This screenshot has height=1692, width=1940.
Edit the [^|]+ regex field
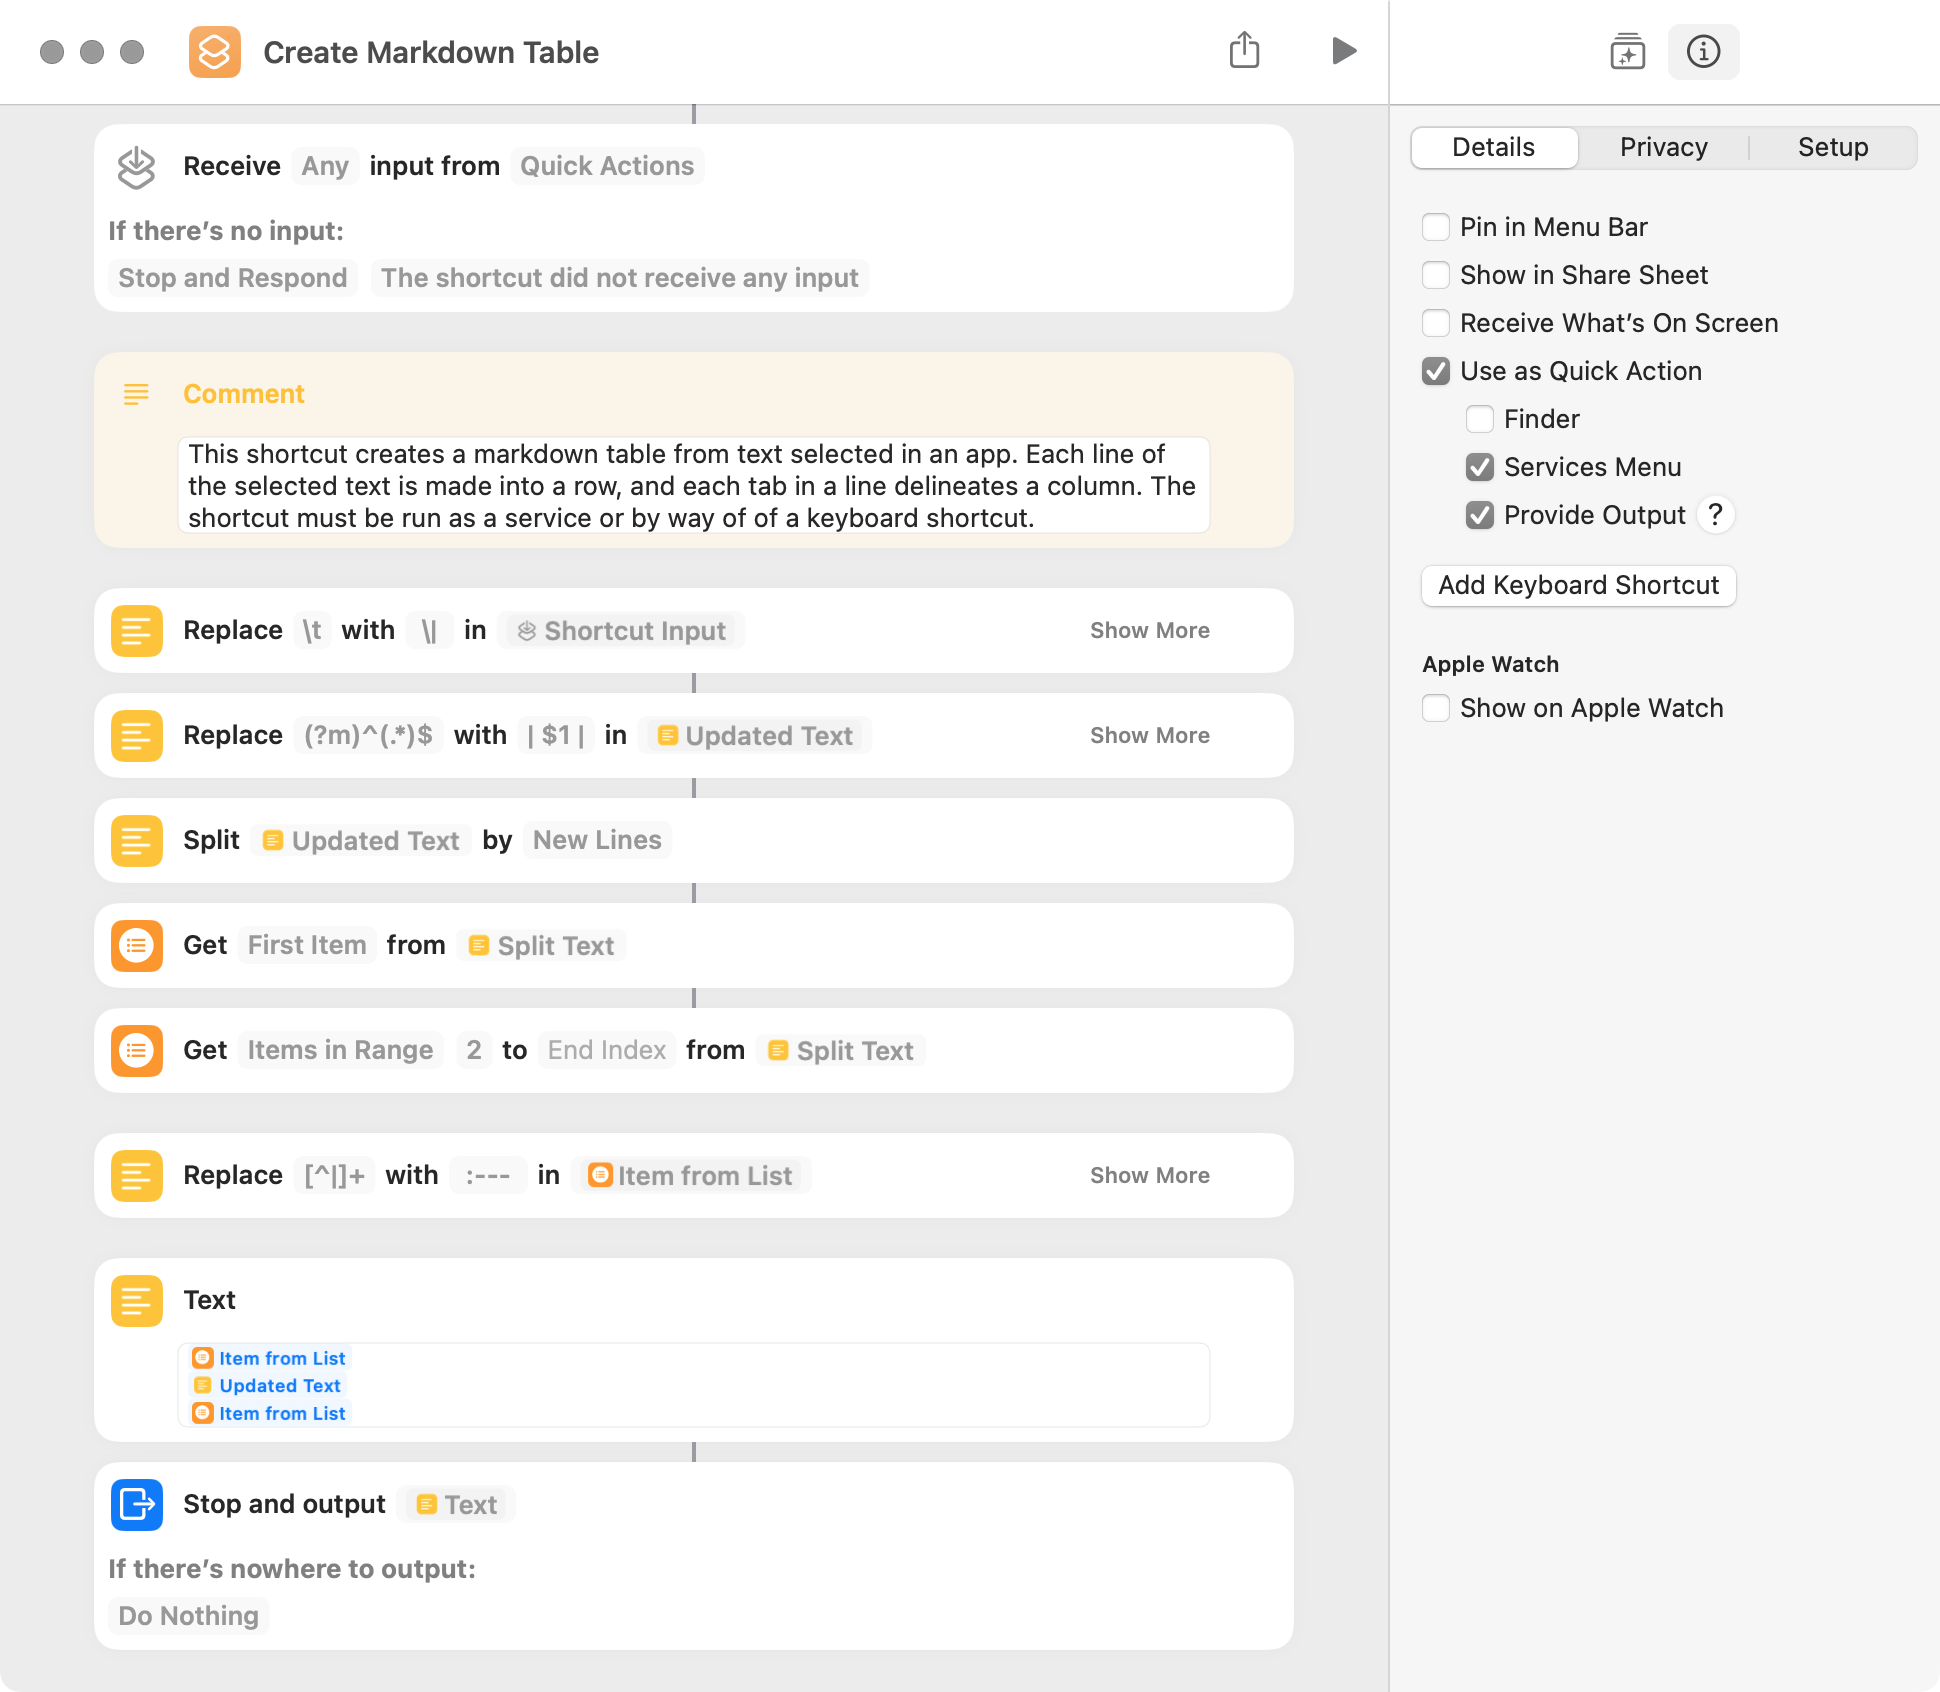(x=334, y=1175)
